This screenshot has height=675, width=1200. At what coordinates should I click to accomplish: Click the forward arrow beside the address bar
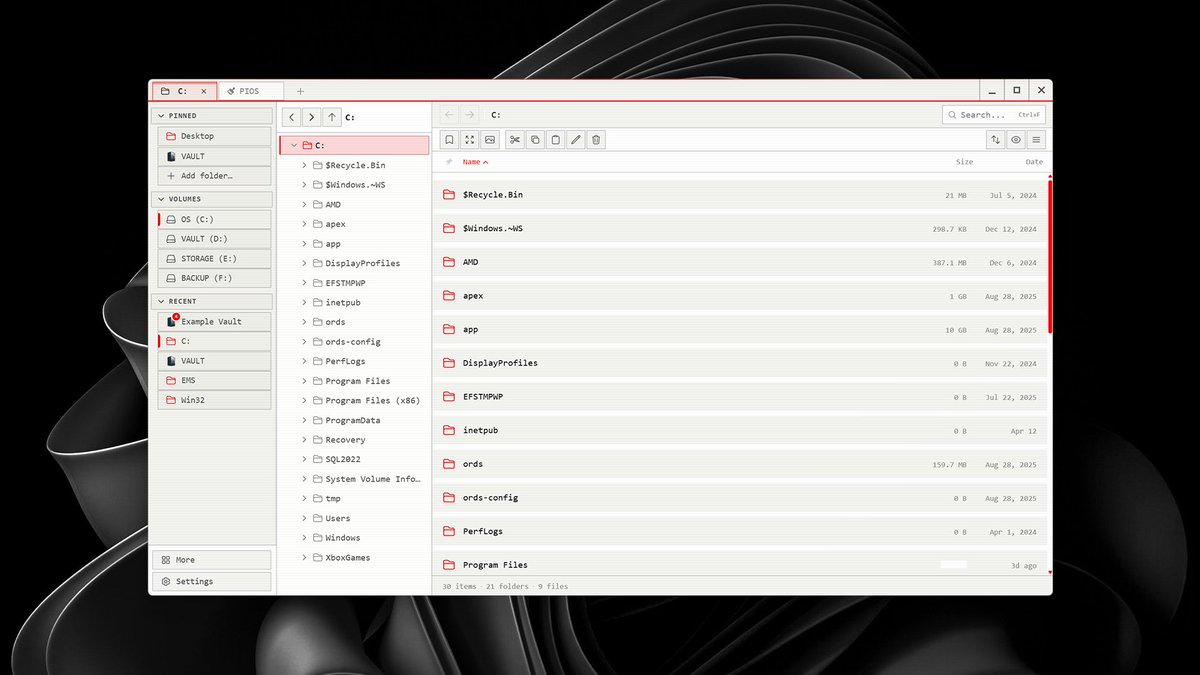(x=470, y=115)
